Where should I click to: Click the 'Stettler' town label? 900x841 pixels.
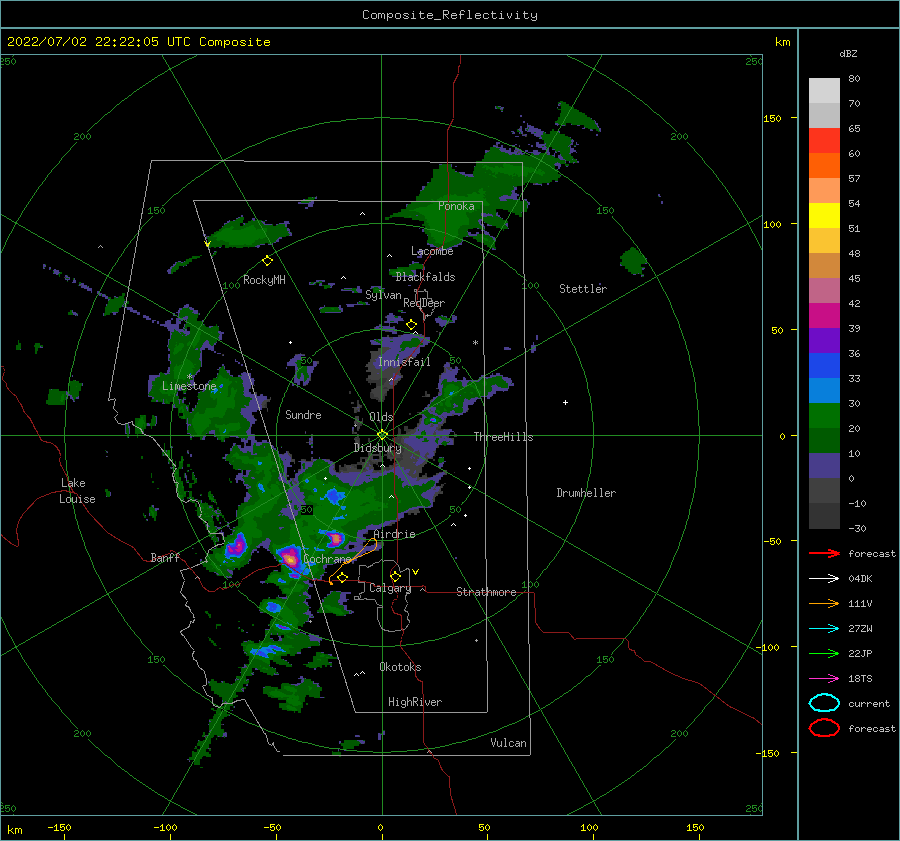point(583,289)
